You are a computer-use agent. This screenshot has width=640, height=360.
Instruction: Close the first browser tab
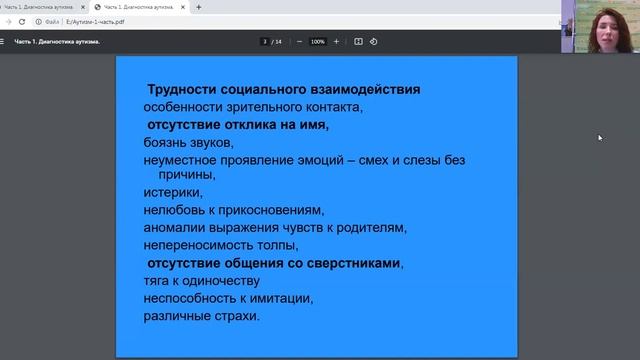(x=83, y=7)
